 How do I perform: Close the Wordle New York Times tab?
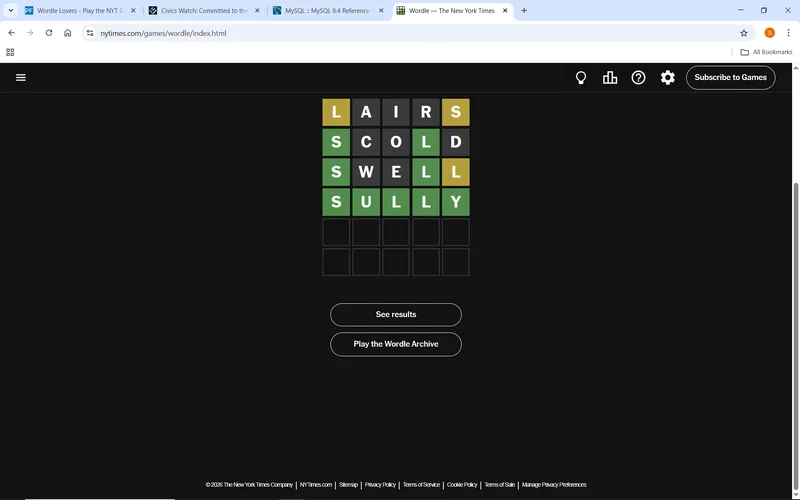505,10
